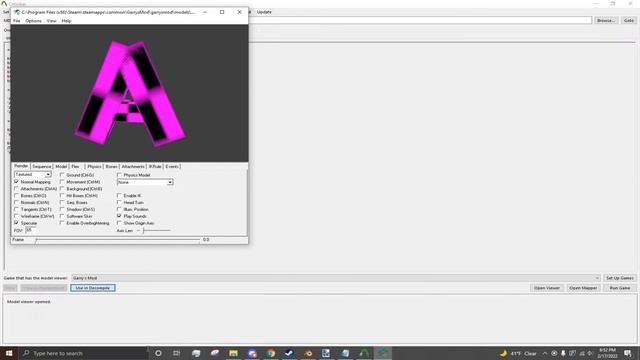The height and width of the screenshot is (360, 640).
Task: Expand the Garry's Mod game selector dropdown
Action: 336,278
